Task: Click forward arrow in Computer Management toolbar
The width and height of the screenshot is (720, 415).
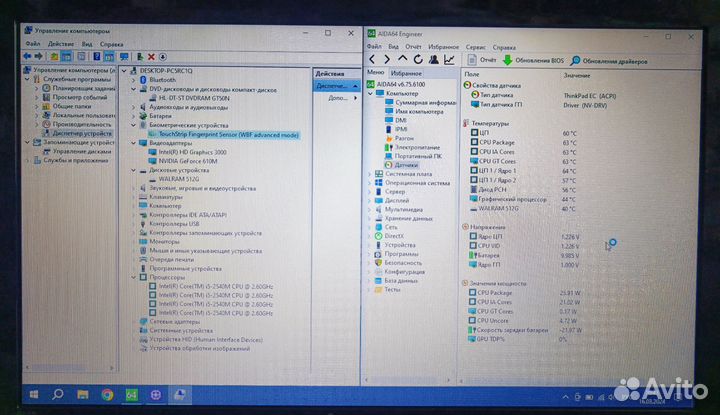Action: point(39,56)
